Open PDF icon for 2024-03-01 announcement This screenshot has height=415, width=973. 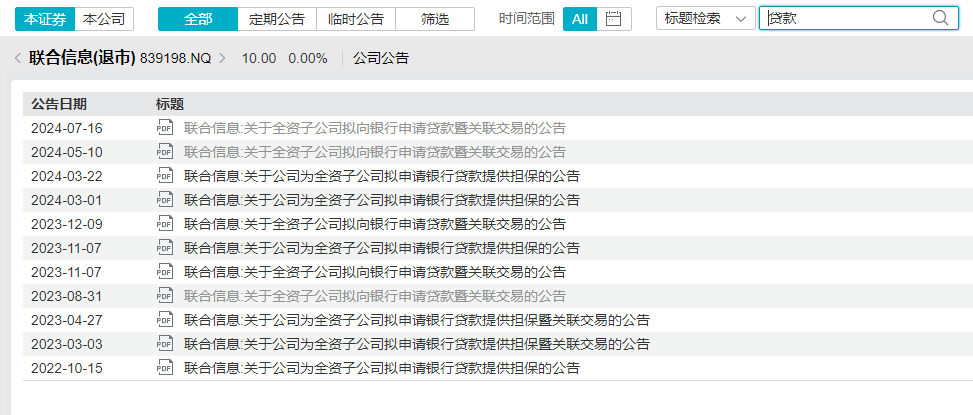(164, 200)
